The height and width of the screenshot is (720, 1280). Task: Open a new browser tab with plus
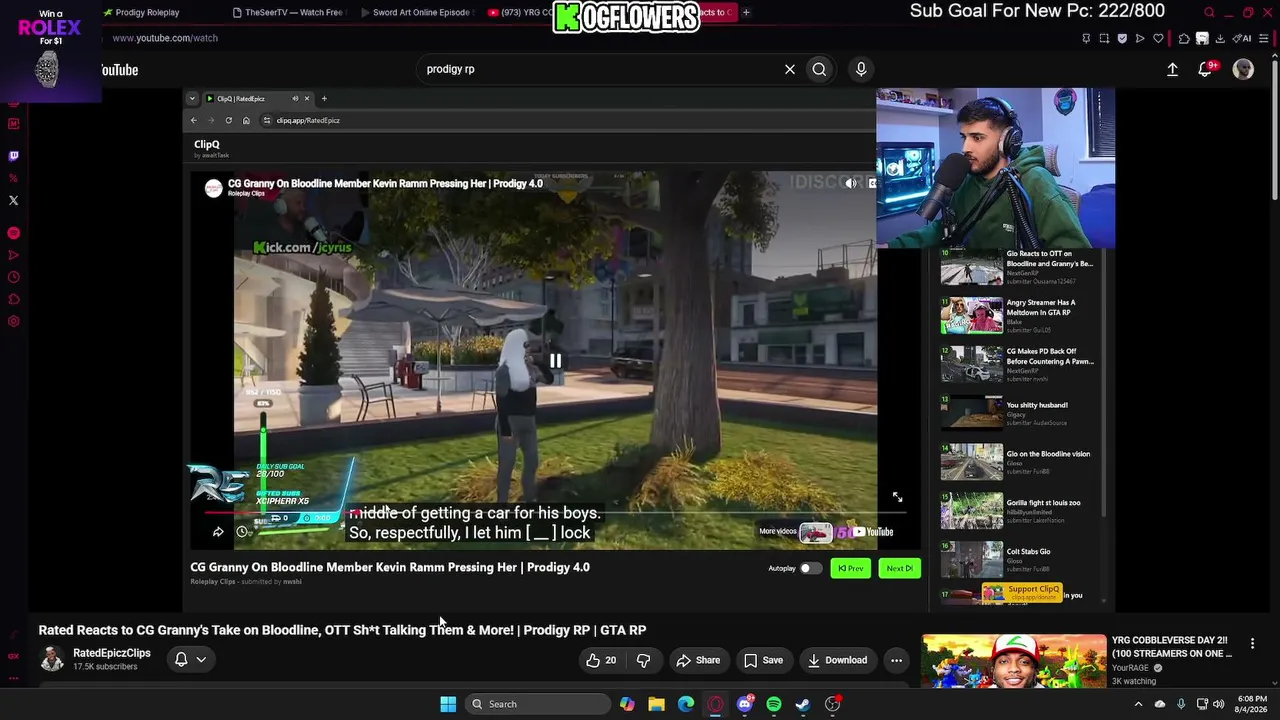(x=746, y=13)
